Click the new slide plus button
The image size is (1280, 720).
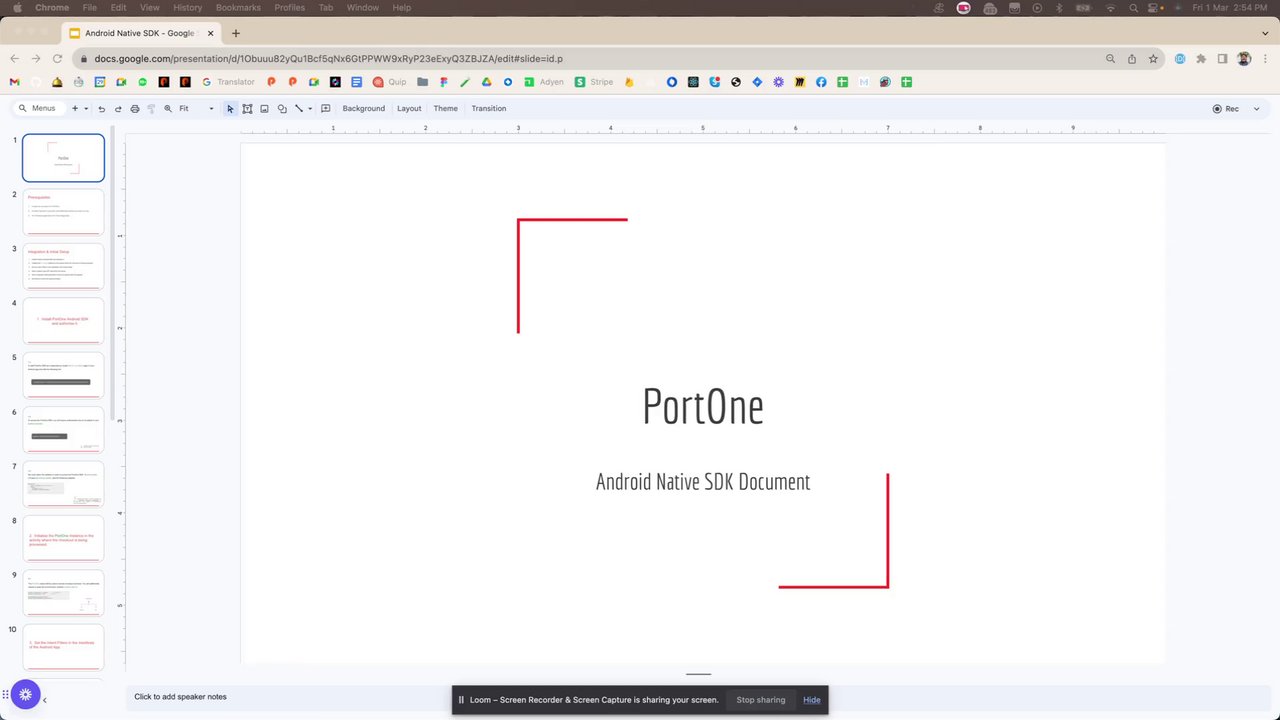click(x=75, y=108)
